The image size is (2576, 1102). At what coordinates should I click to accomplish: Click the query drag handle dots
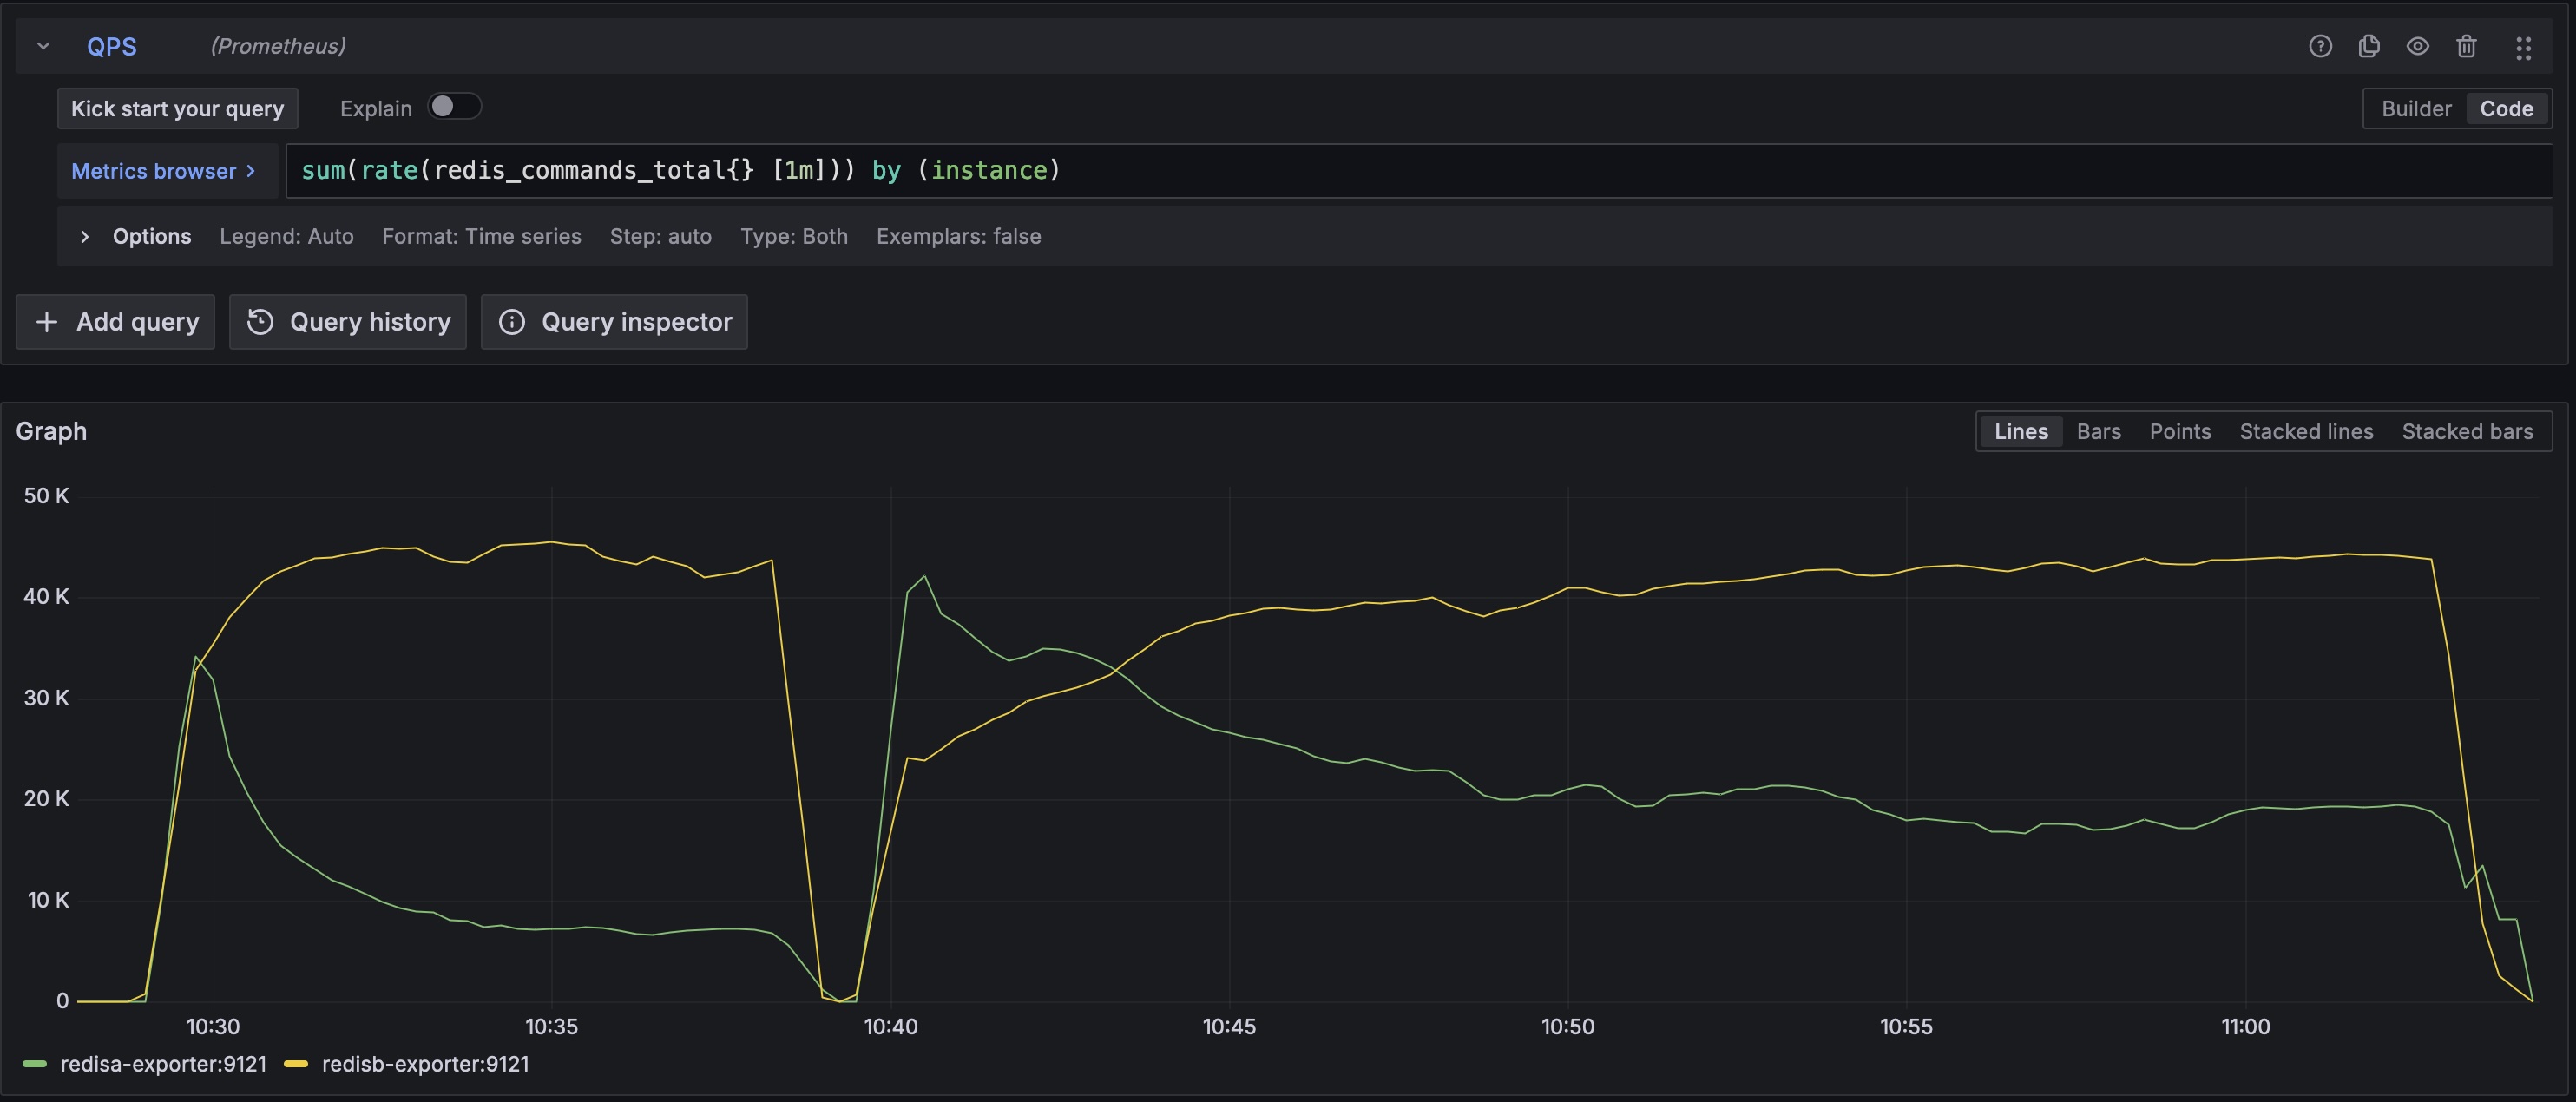(x=2523, y=47)
